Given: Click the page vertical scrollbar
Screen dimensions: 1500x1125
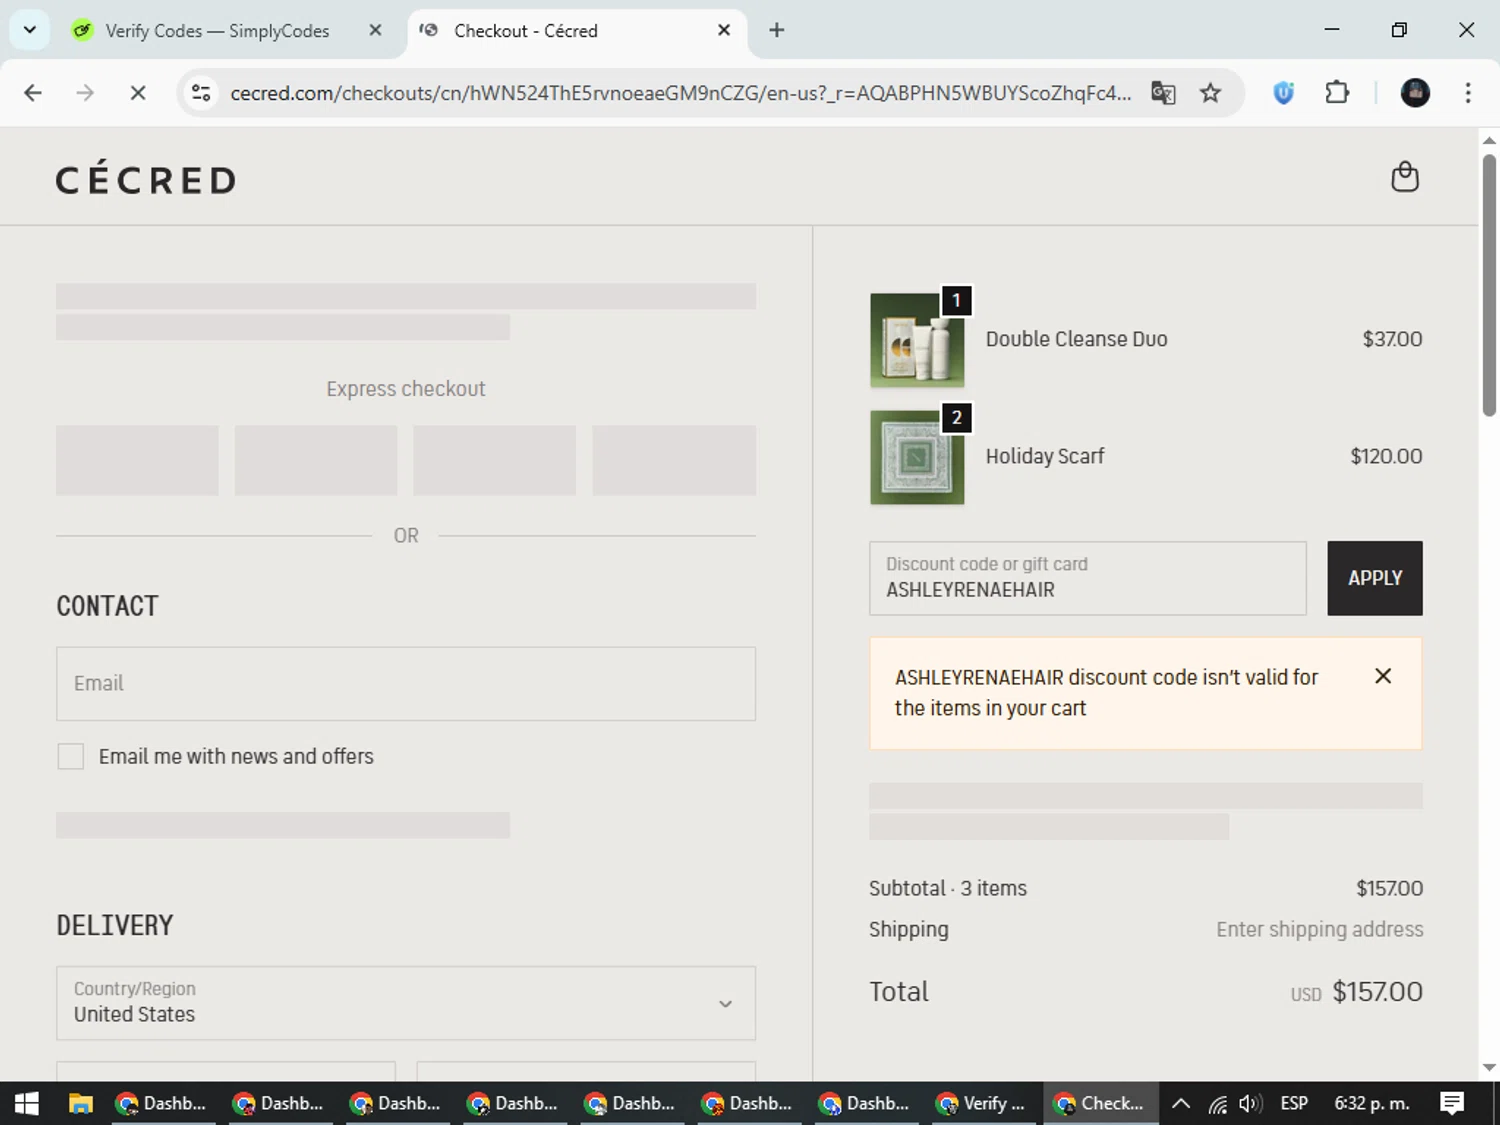Looking at the screenshot, I should point(1489,285).
